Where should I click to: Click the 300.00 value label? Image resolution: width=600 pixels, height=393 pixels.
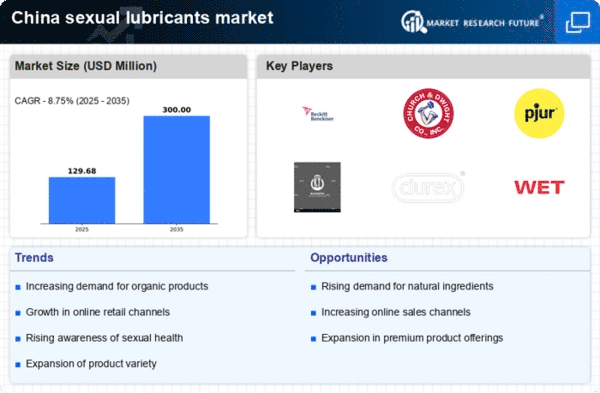click(176, 110)
